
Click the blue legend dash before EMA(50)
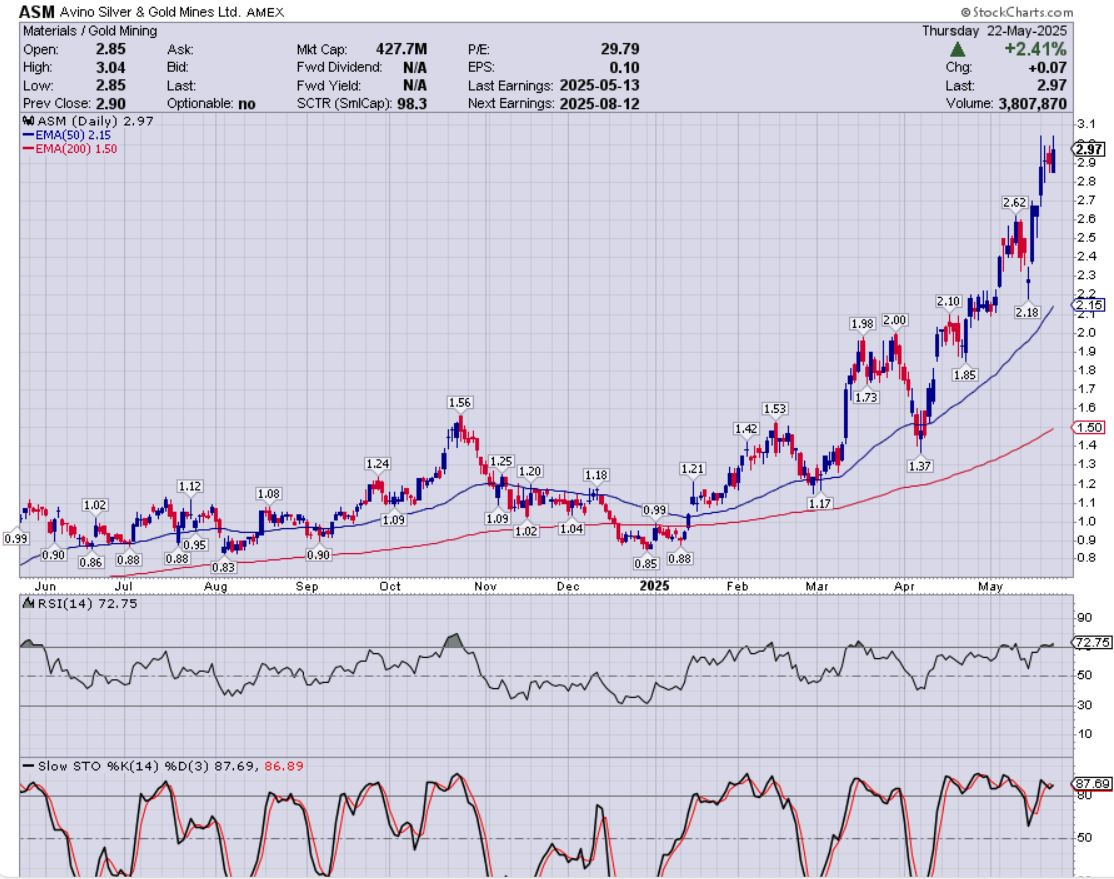(28, 134)
